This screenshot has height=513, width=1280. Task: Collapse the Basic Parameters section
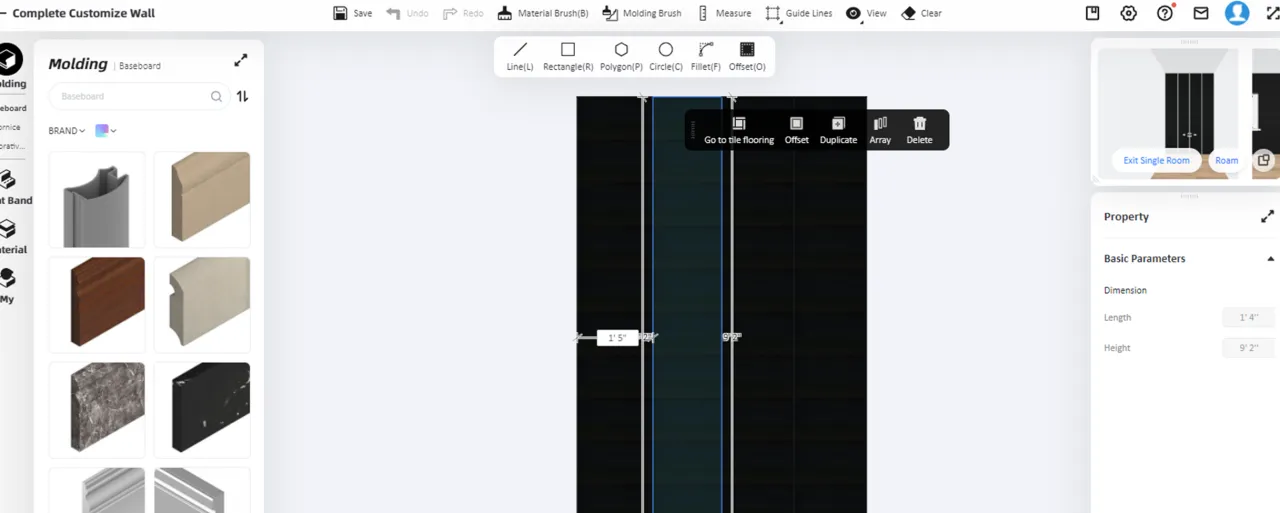(1270, 259)
